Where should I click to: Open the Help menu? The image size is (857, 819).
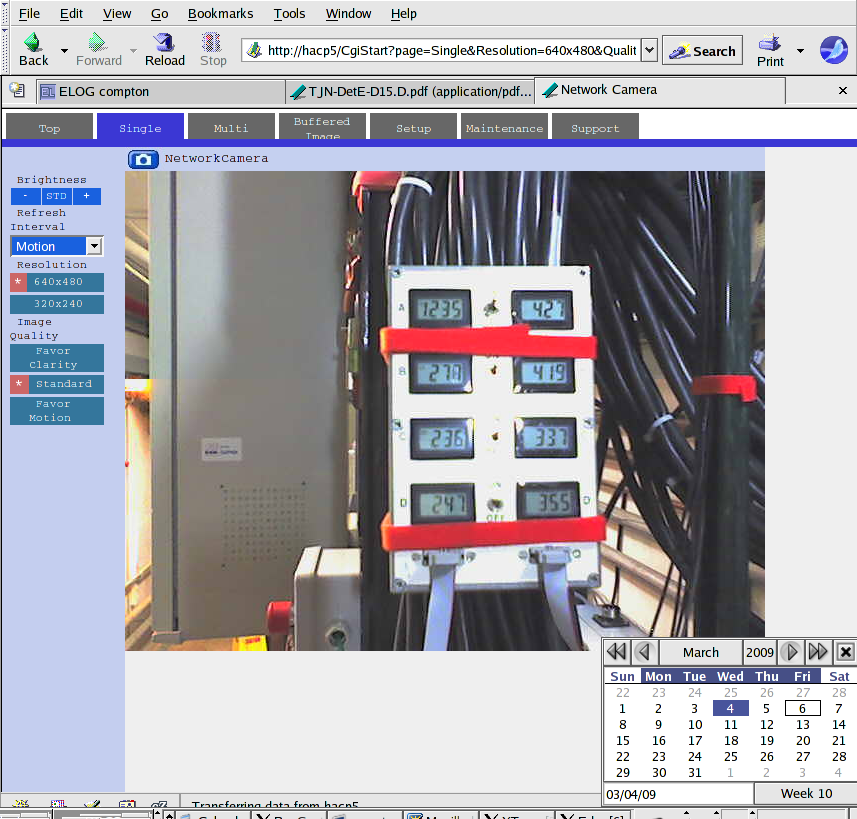403,14
